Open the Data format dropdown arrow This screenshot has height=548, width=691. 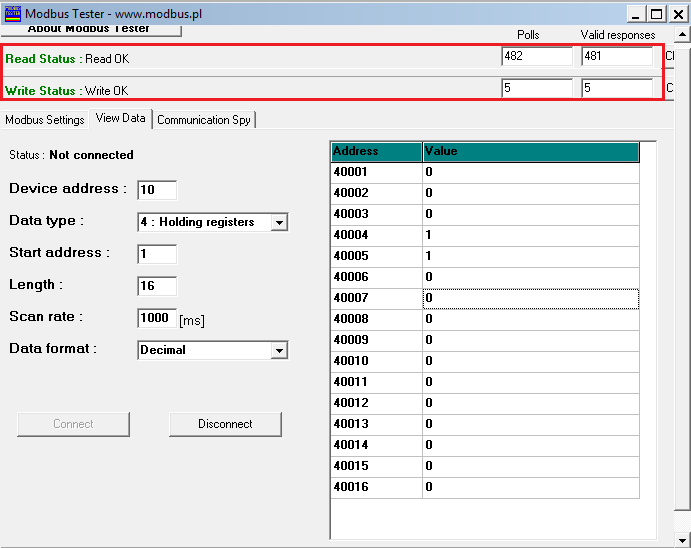(x=279, y=351)
